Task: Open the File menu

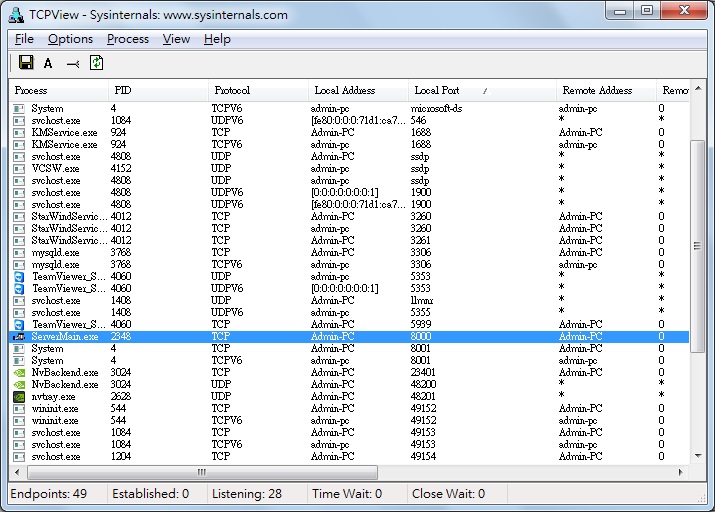Action: tap(24, 39)
